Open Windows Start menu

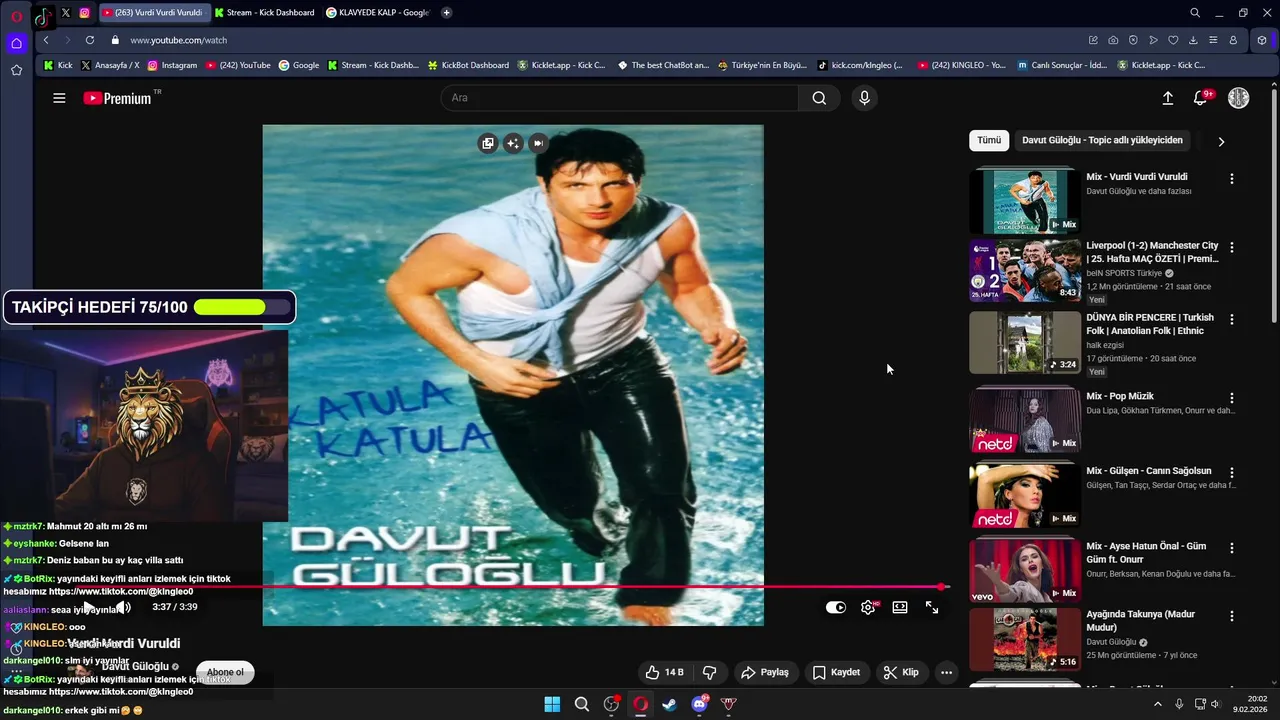[x=552, y=704]
